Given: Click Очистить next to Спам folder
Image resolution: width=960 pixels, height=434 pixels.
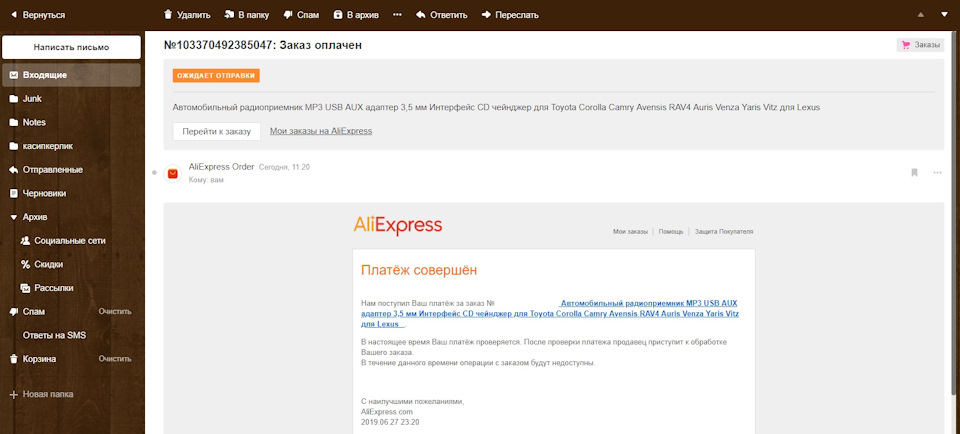Looking at the screenshot, I should pyautogui.click(x=115, y=312).
